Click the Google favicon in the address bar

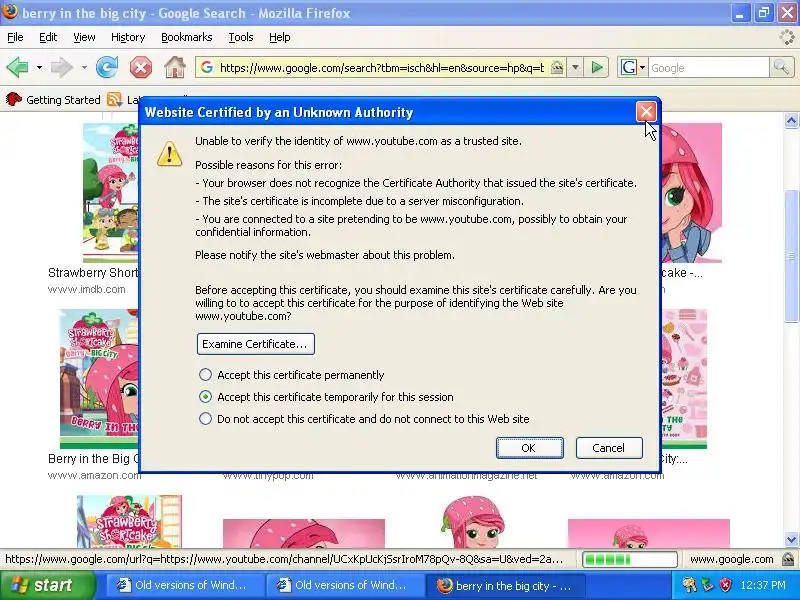pyautogui.click(x=207, y=67)
